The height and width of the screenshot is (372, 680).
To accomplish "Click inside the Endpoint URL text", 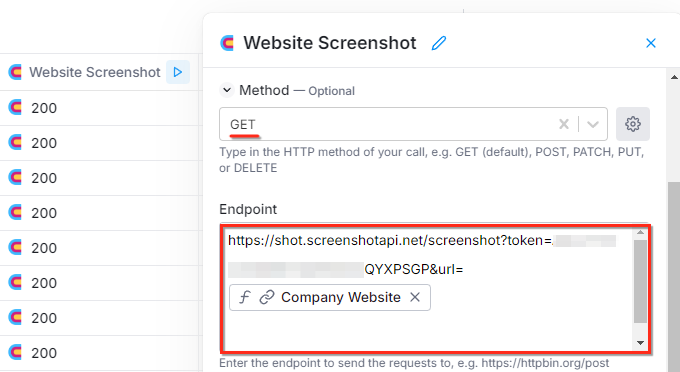I will (390, 241).
